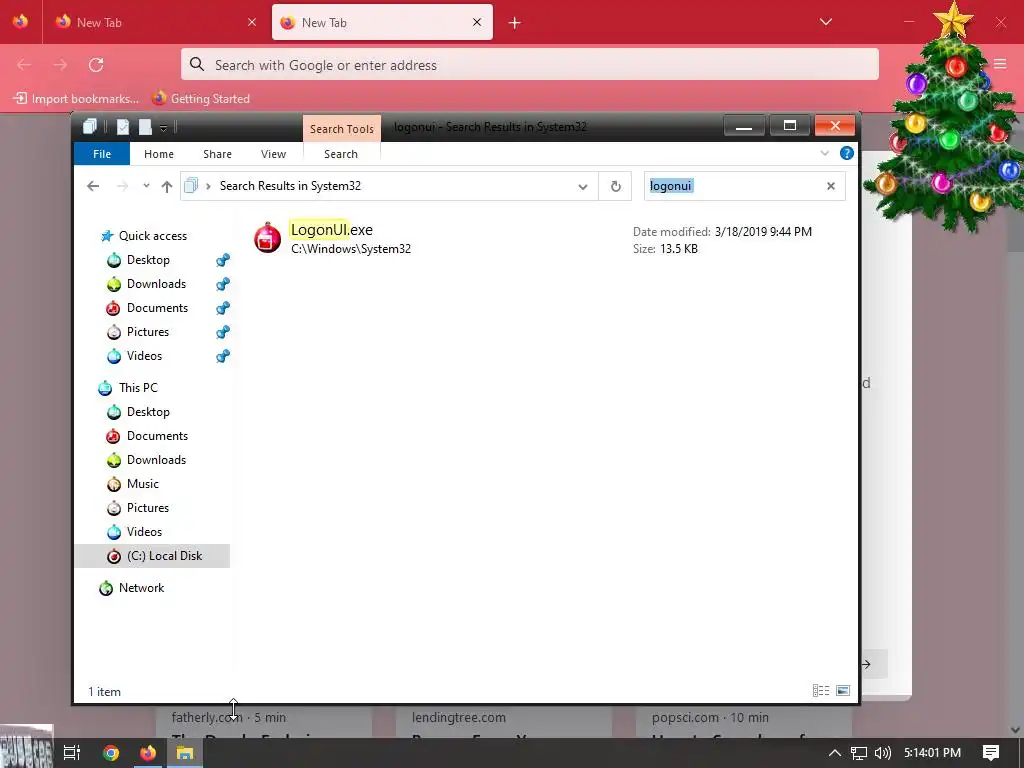Open the Getting Started bookmark
1024x768 pixels.
click(x=200, y=99)
